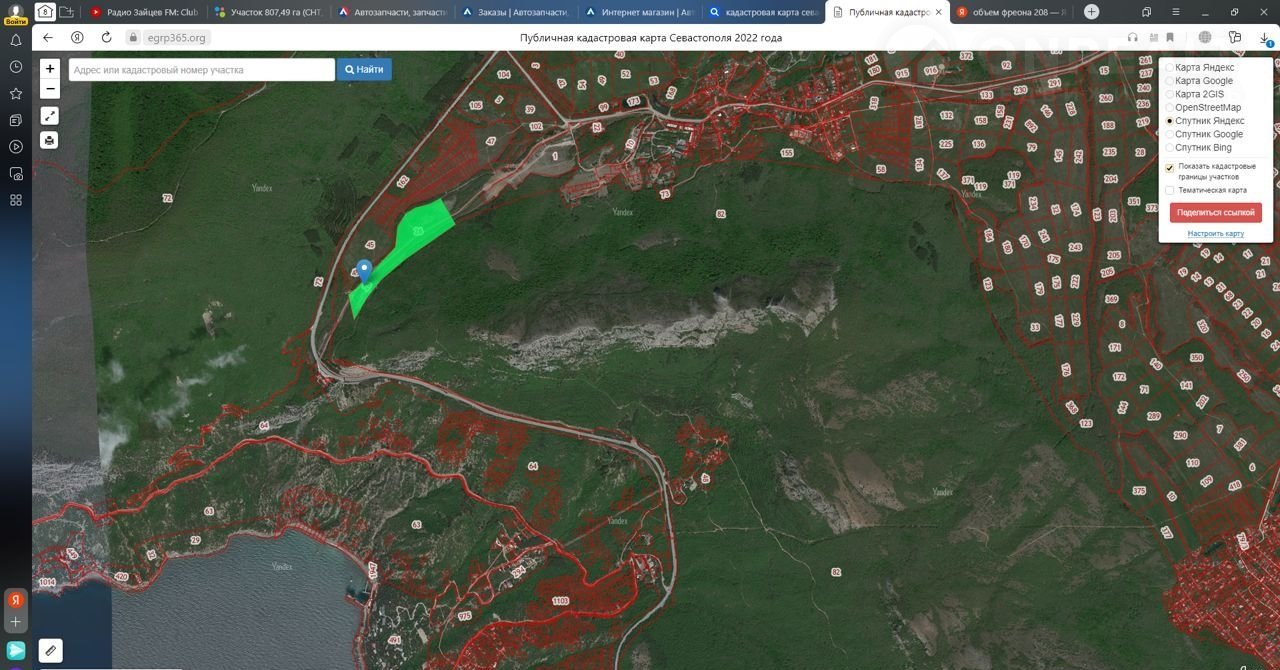The width and height of the screenshot is (1280, 670).
Task: Click the Найти search button
Action: coord(364,70)
